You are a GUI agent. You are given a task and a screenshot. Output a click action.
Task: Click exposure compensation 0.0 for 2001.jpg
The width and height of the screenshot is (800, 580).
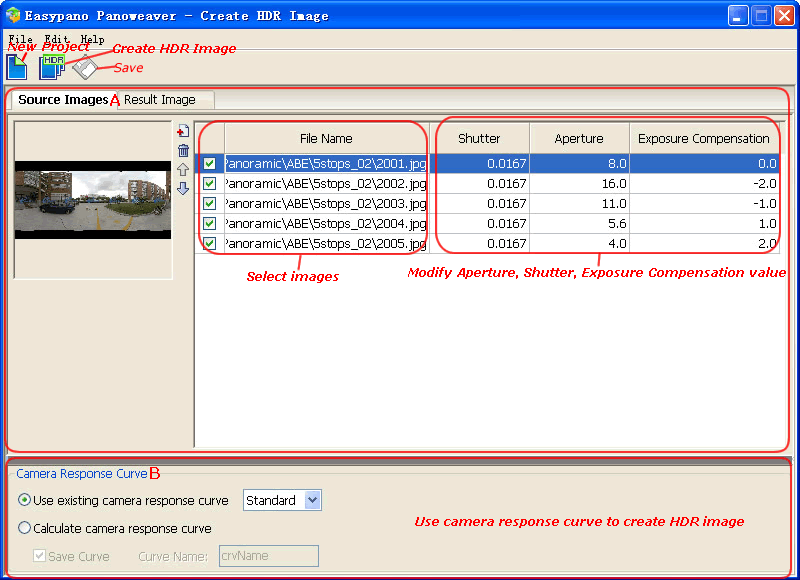[x=704, y=163]
